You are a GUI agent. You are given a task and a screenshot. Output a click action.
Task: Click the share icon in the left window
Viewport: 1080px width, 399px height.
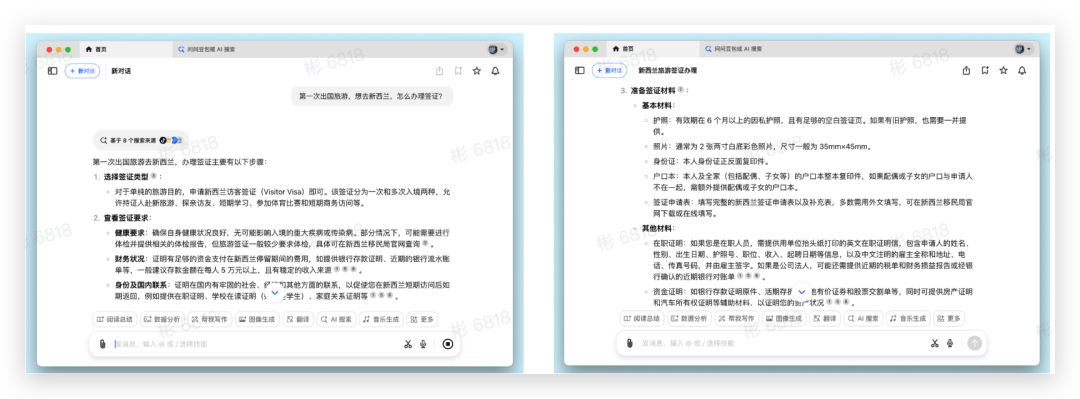pyautogui.click(x=439, y=71)
